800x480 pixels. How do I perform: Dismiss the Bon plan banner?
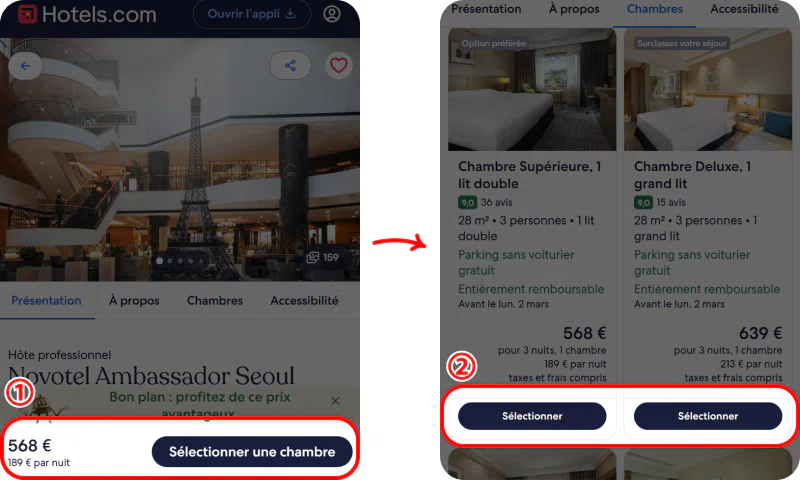[335, 400]
